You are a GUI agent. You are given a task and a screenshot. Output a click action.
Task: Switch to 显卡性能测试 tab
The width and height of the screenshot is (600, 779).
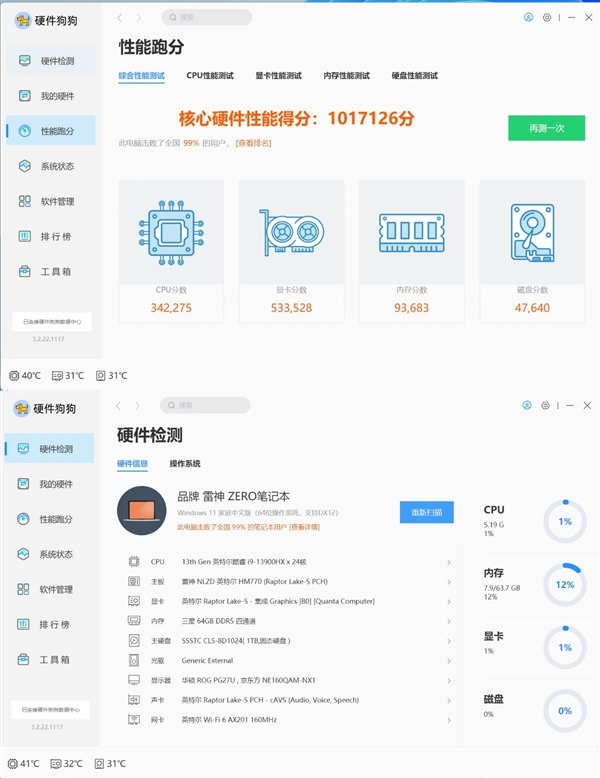pyautogui.click(x=279, y=76)
